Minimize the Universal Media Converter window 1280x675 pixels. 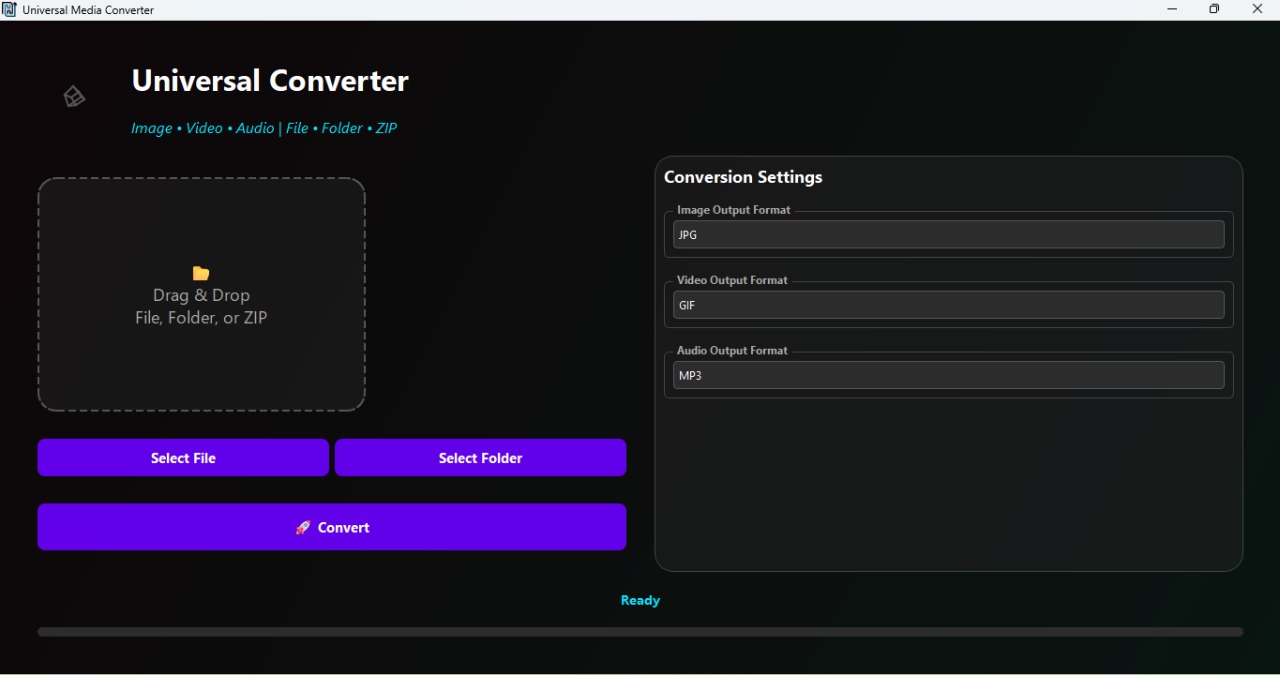1171,9
